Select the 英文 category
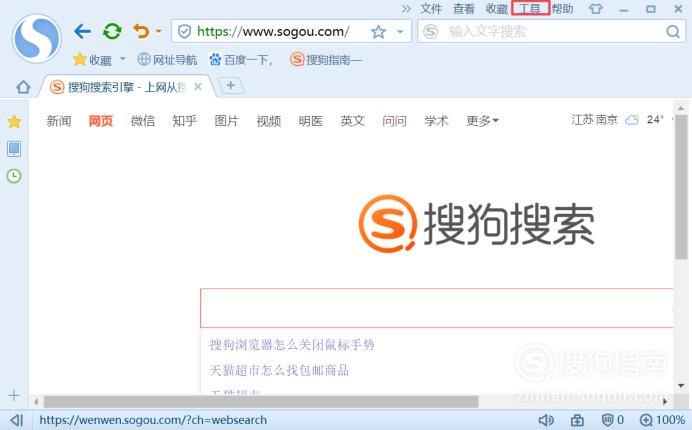692x430 pixels. [x=353, y=121]
